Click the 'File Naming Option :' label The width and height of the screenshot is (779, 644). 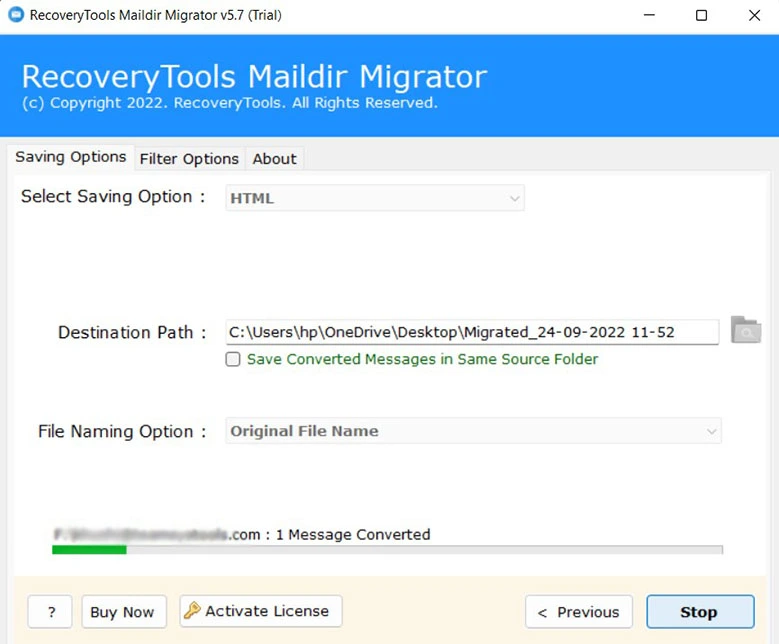(x=122, y=431)
